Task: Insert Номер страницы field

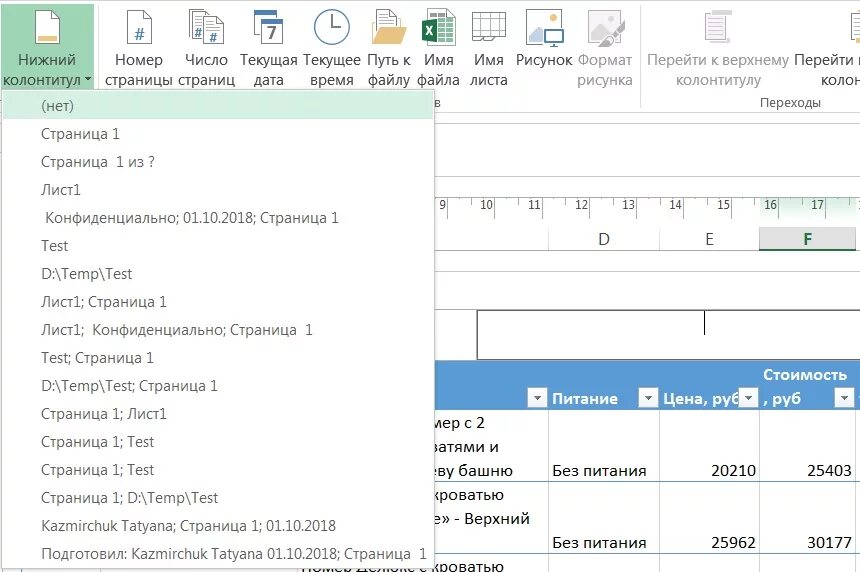Action: pyautogui.click(x=139, y=47)
